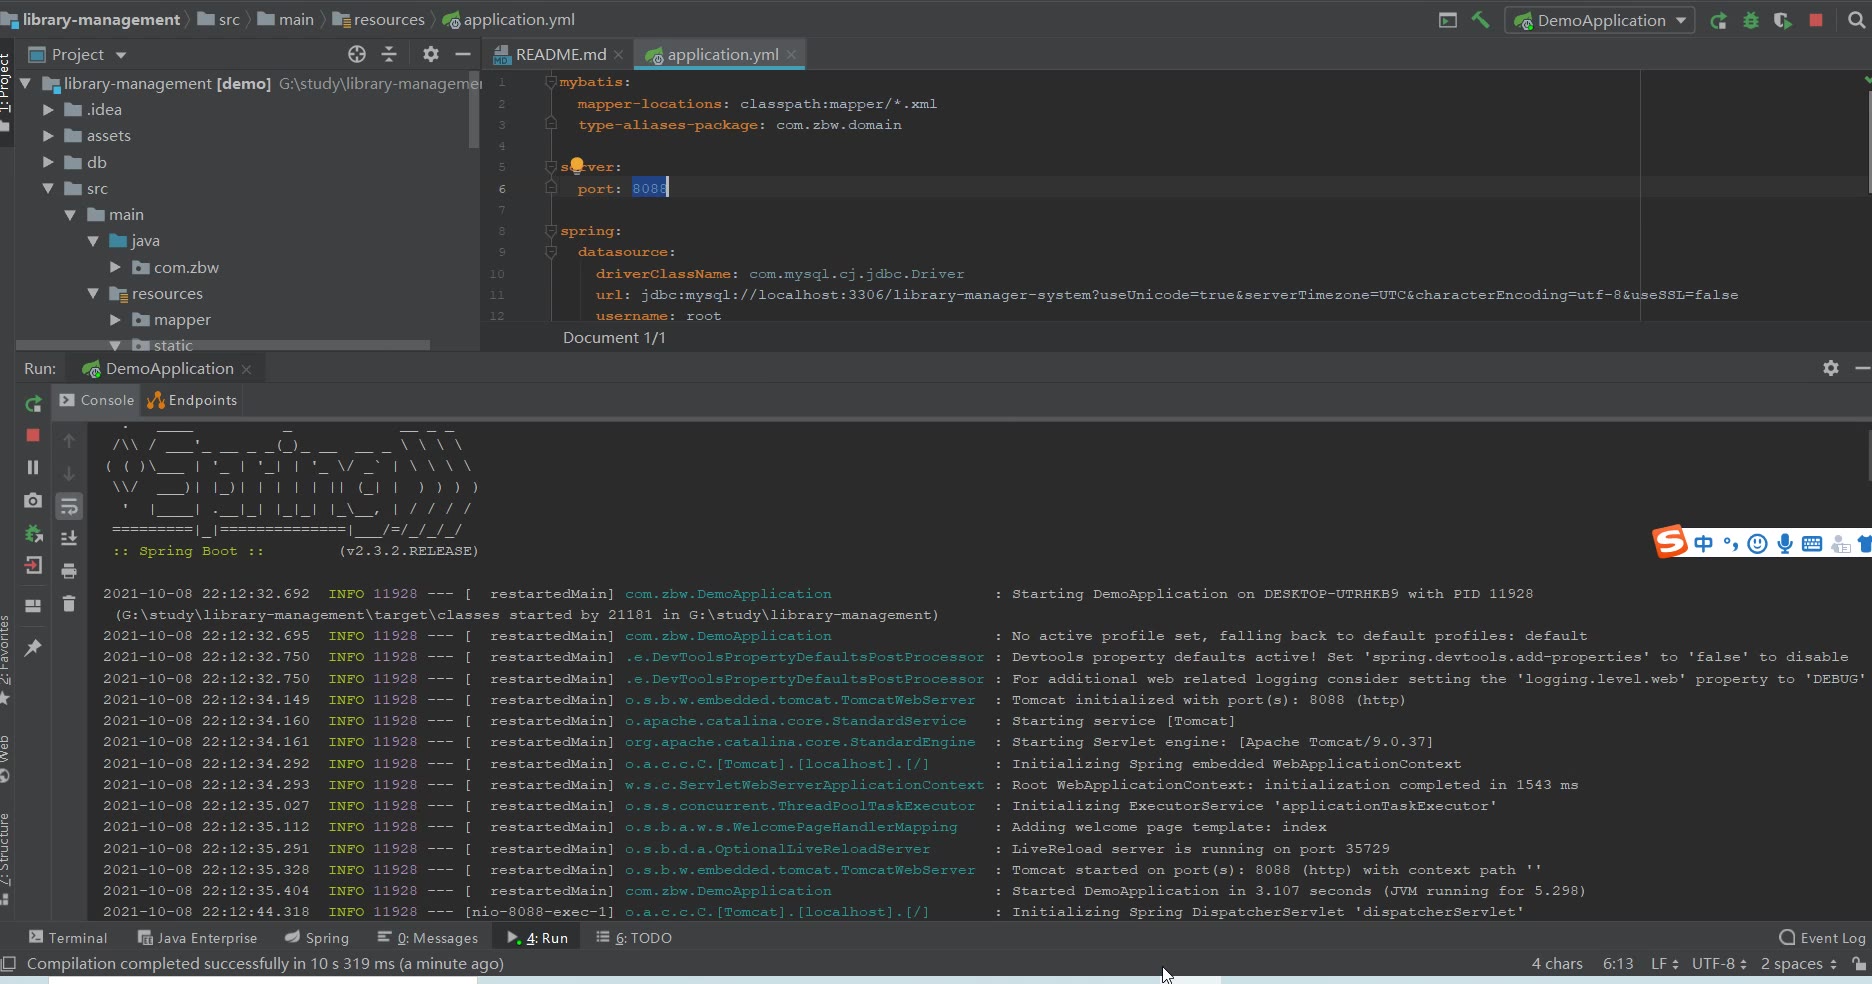Toggle scroll to end of console
The width and height of the screenshot is (1872, 984).
tap(69, 539)
